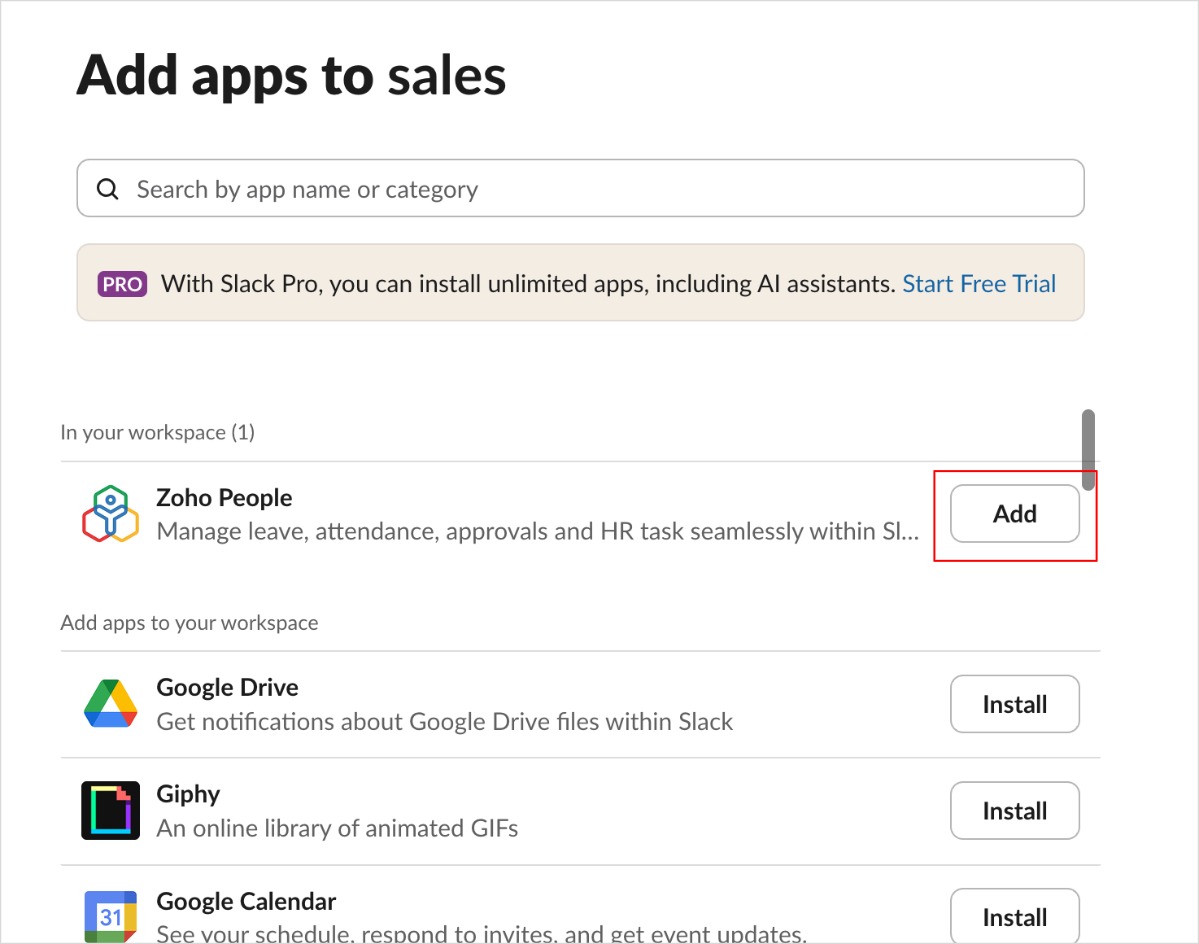Click the Giphy app name
This screenshot has height=944, width=1199.
click(x=188, y=794)
